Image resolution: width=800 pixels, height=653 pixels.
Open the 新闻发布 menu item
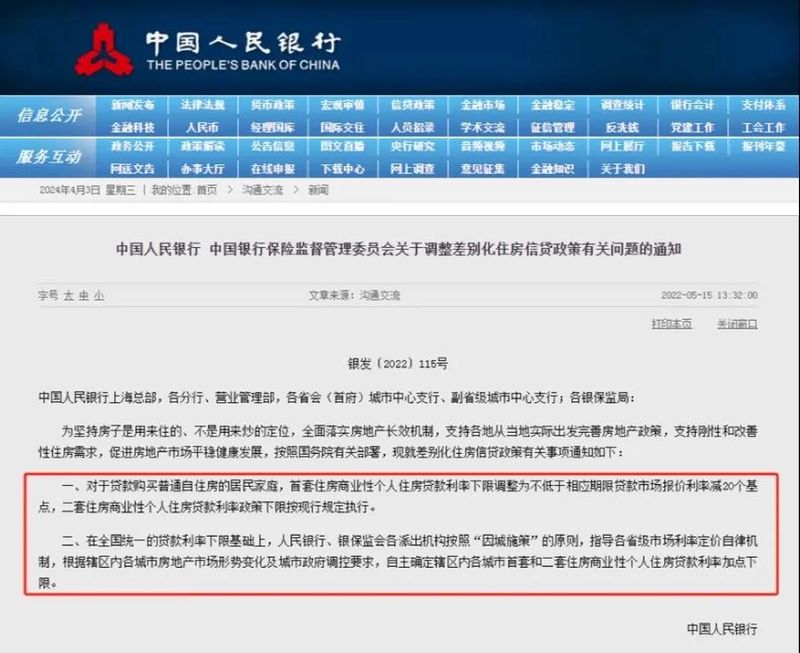133,105
